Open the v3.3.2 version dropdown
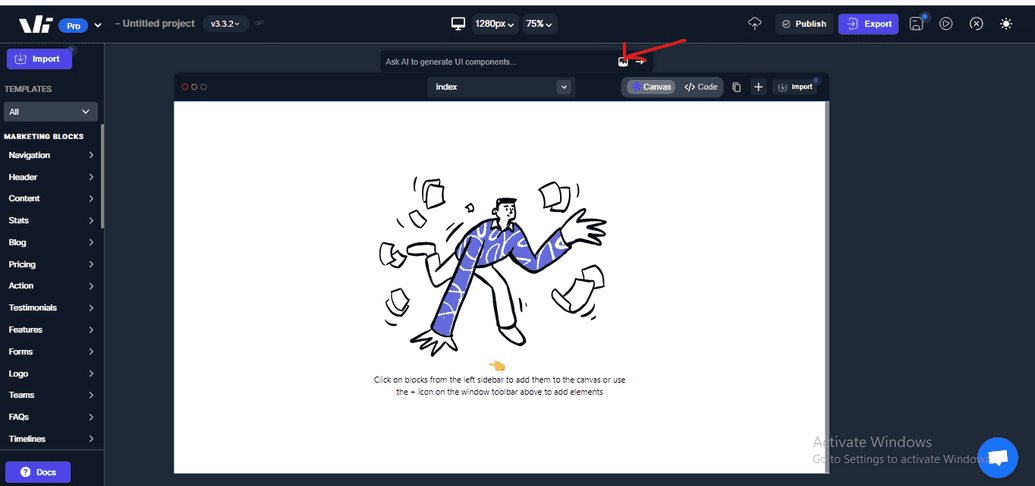 225,24
